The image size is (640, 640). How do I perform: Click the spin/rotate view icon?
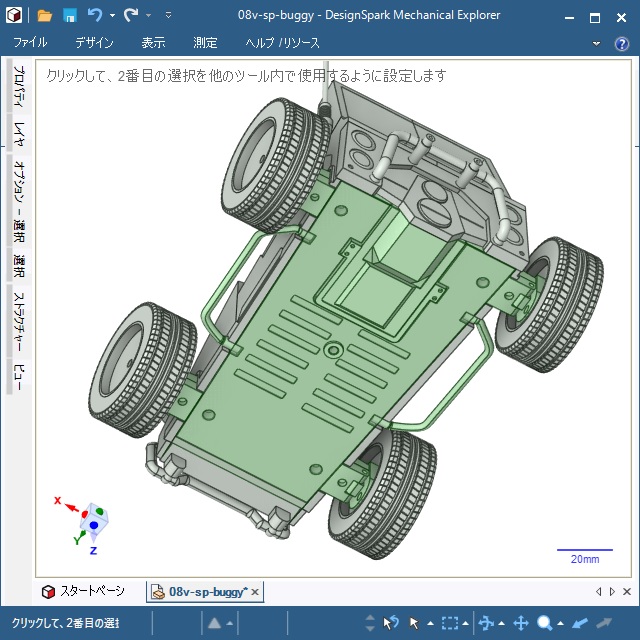tap(486, 623)
